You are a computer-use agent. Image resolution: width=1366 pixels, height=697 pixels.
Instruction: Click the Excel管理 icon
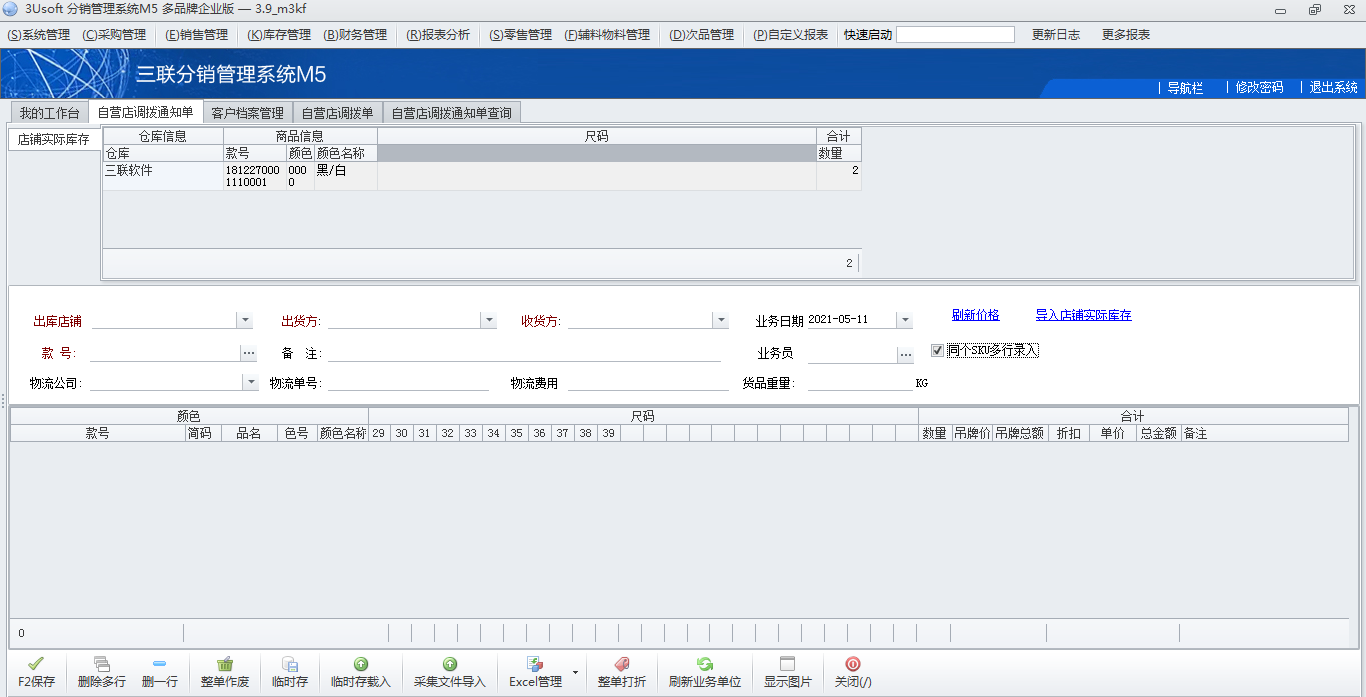(x=535, y=664)
